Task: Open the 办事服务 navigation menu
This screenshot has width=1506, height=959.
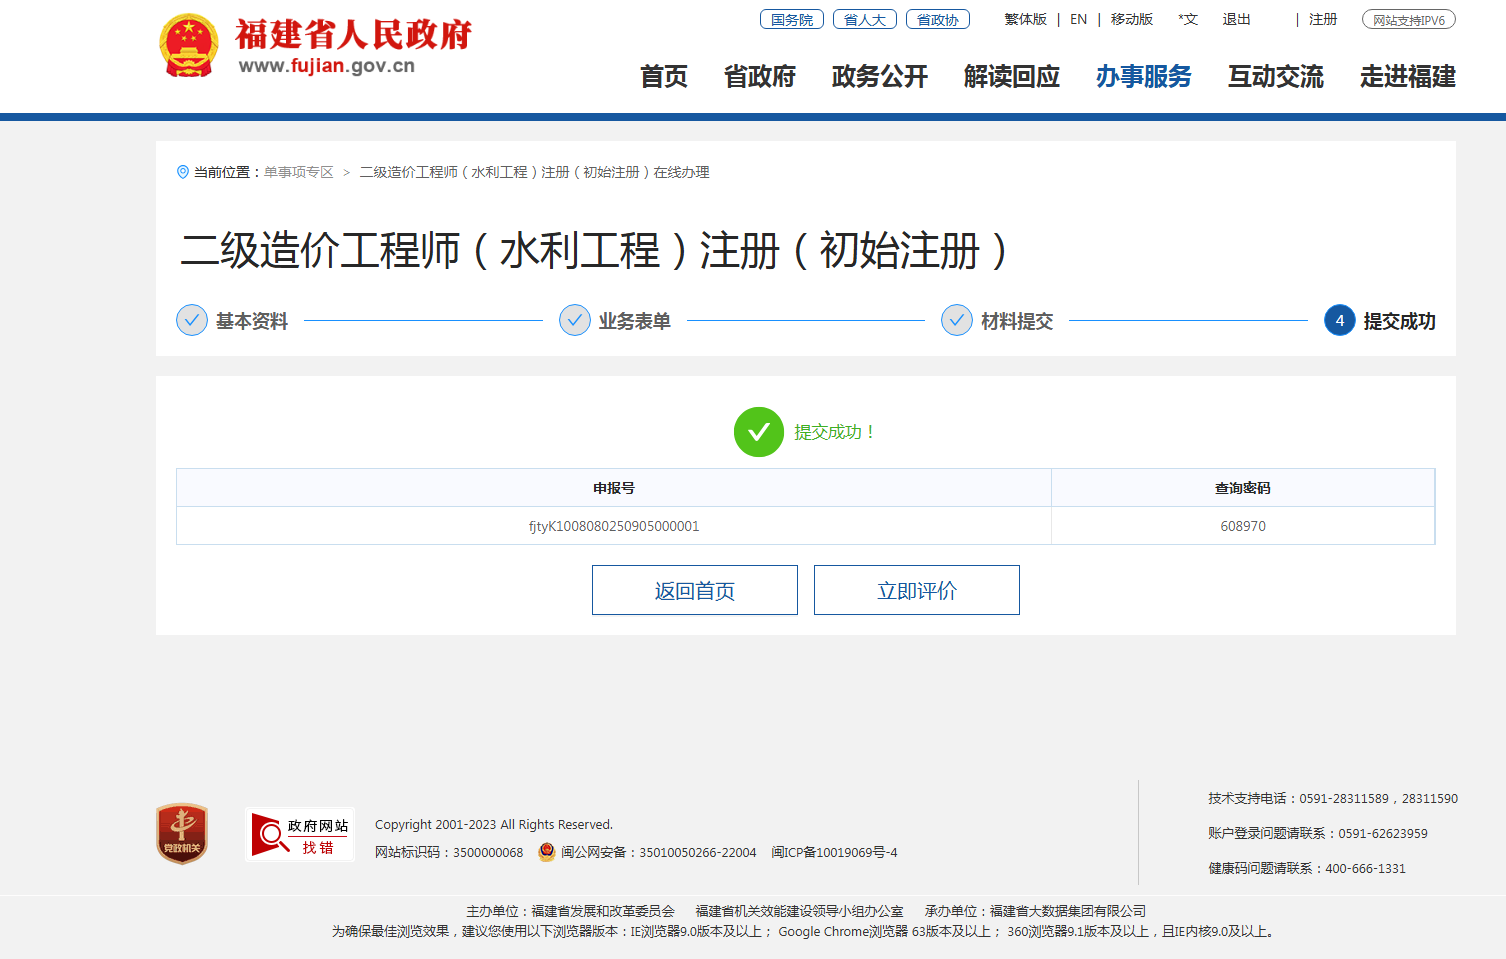Action: [1143, 77]
